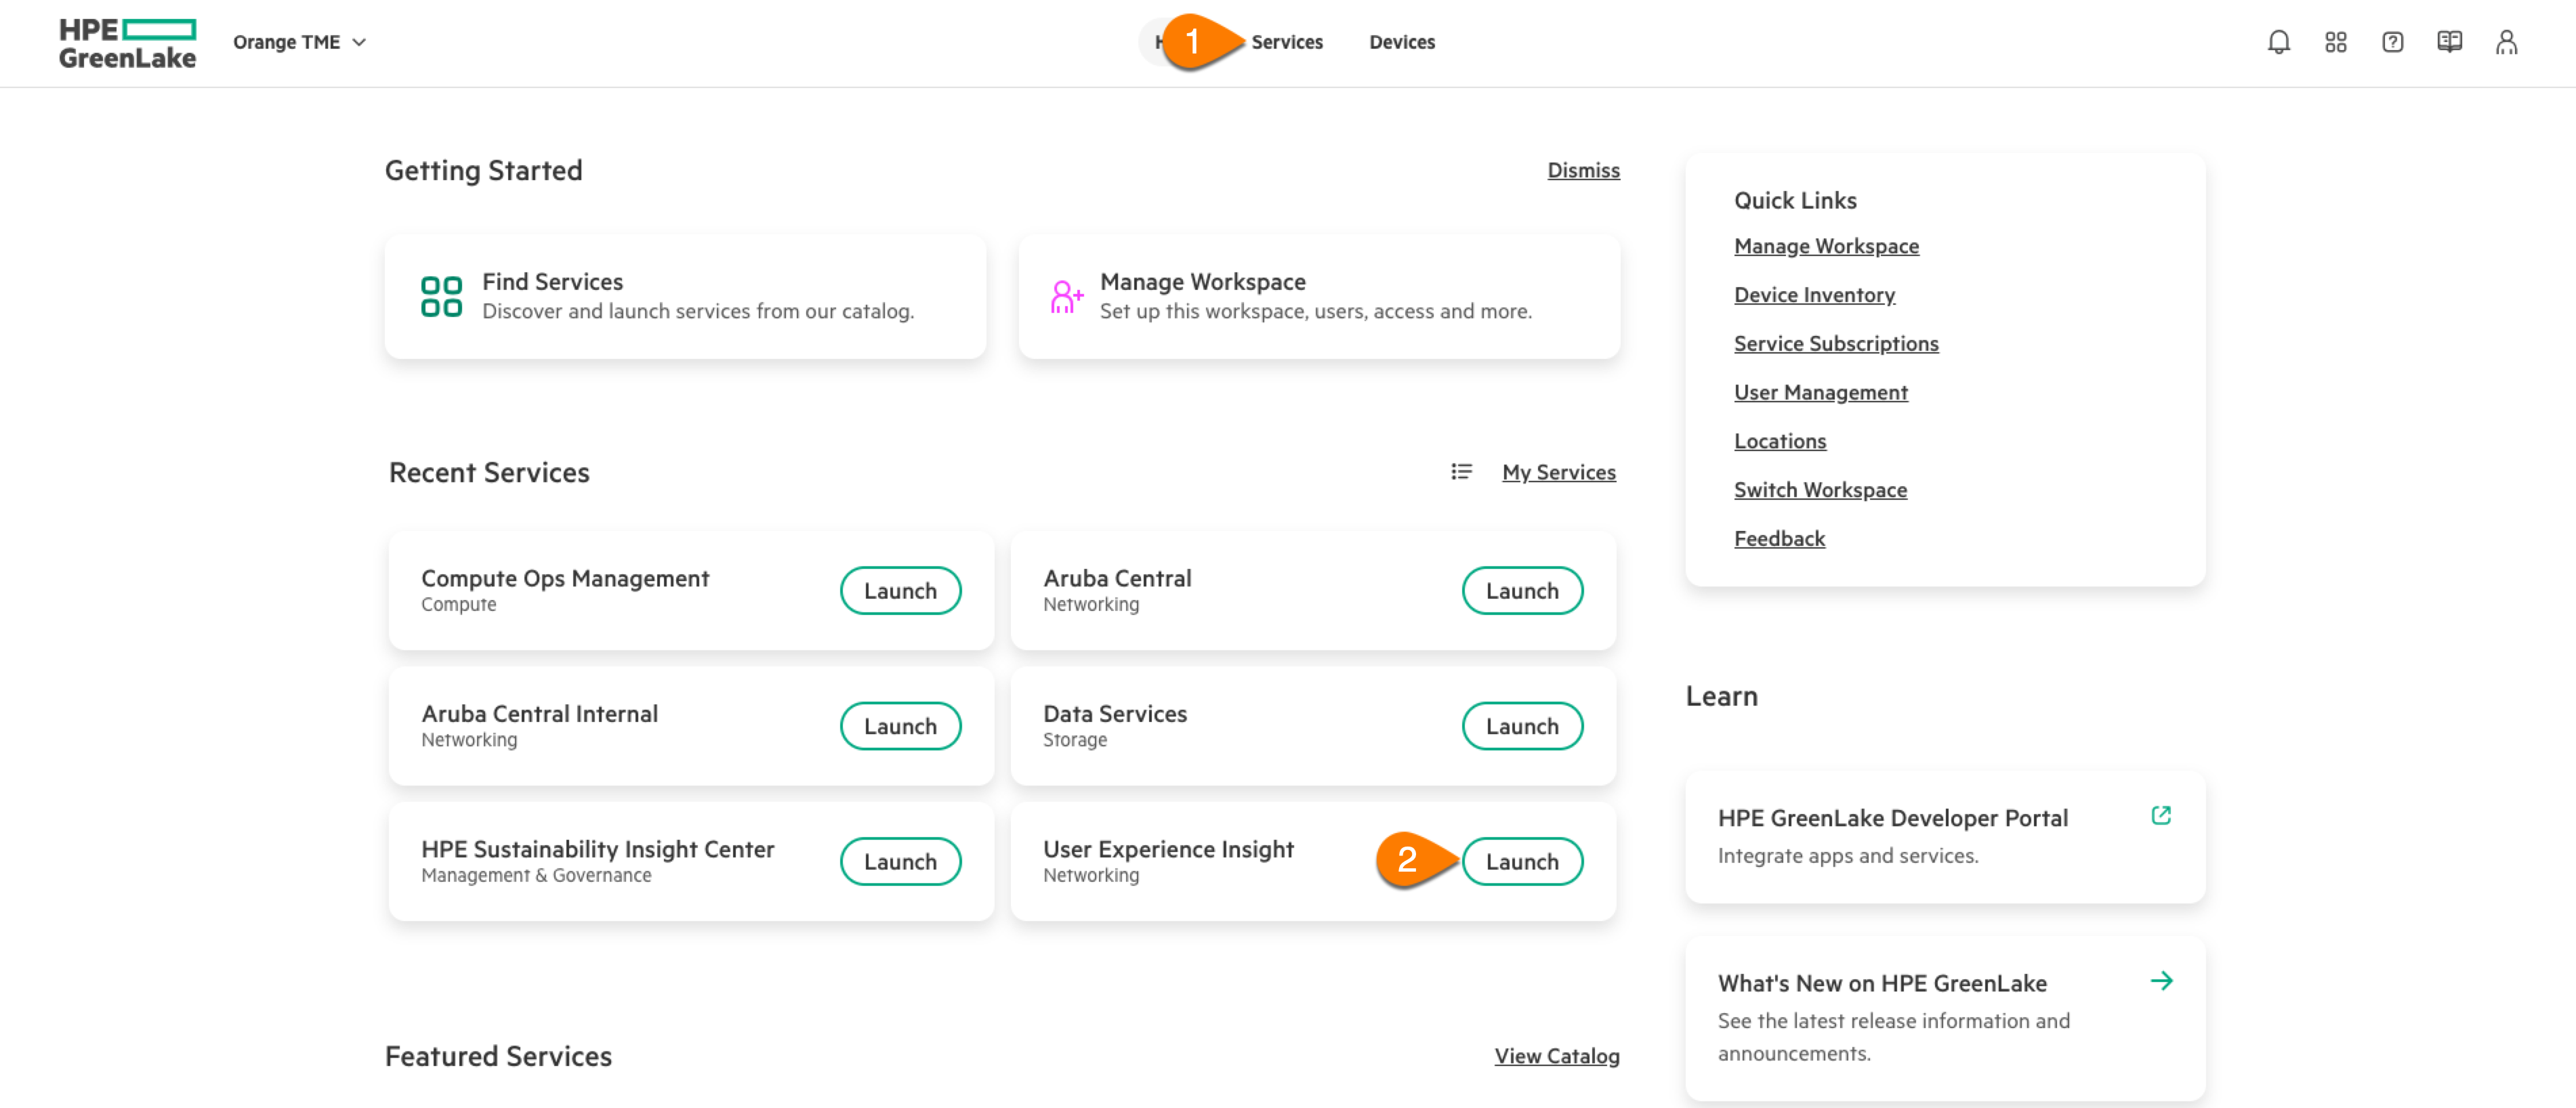Click the HPE GreenLake logo
Image resolution: width=2576 pixels, height=1108 pixels.
127,43
